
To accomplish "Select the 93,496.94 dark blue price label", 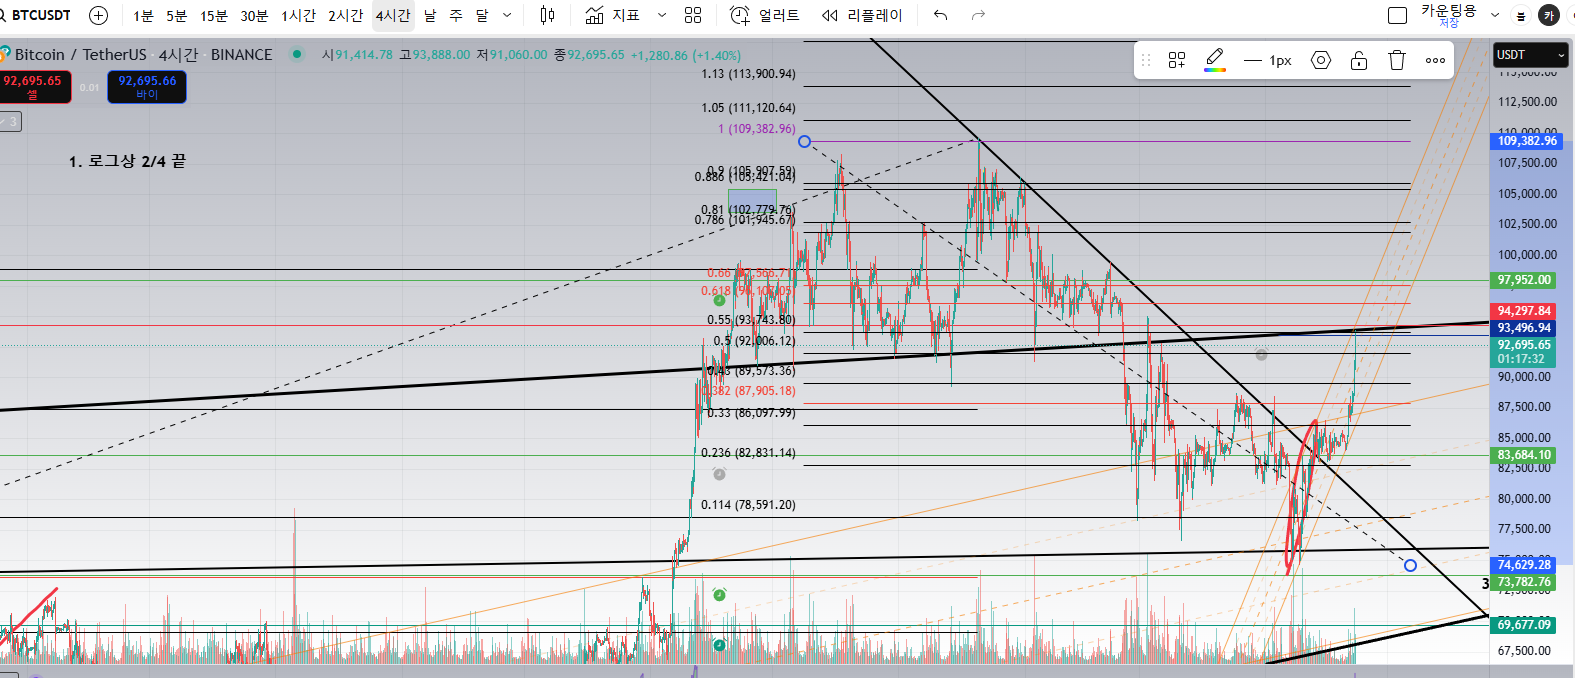I will point(1523,328).
